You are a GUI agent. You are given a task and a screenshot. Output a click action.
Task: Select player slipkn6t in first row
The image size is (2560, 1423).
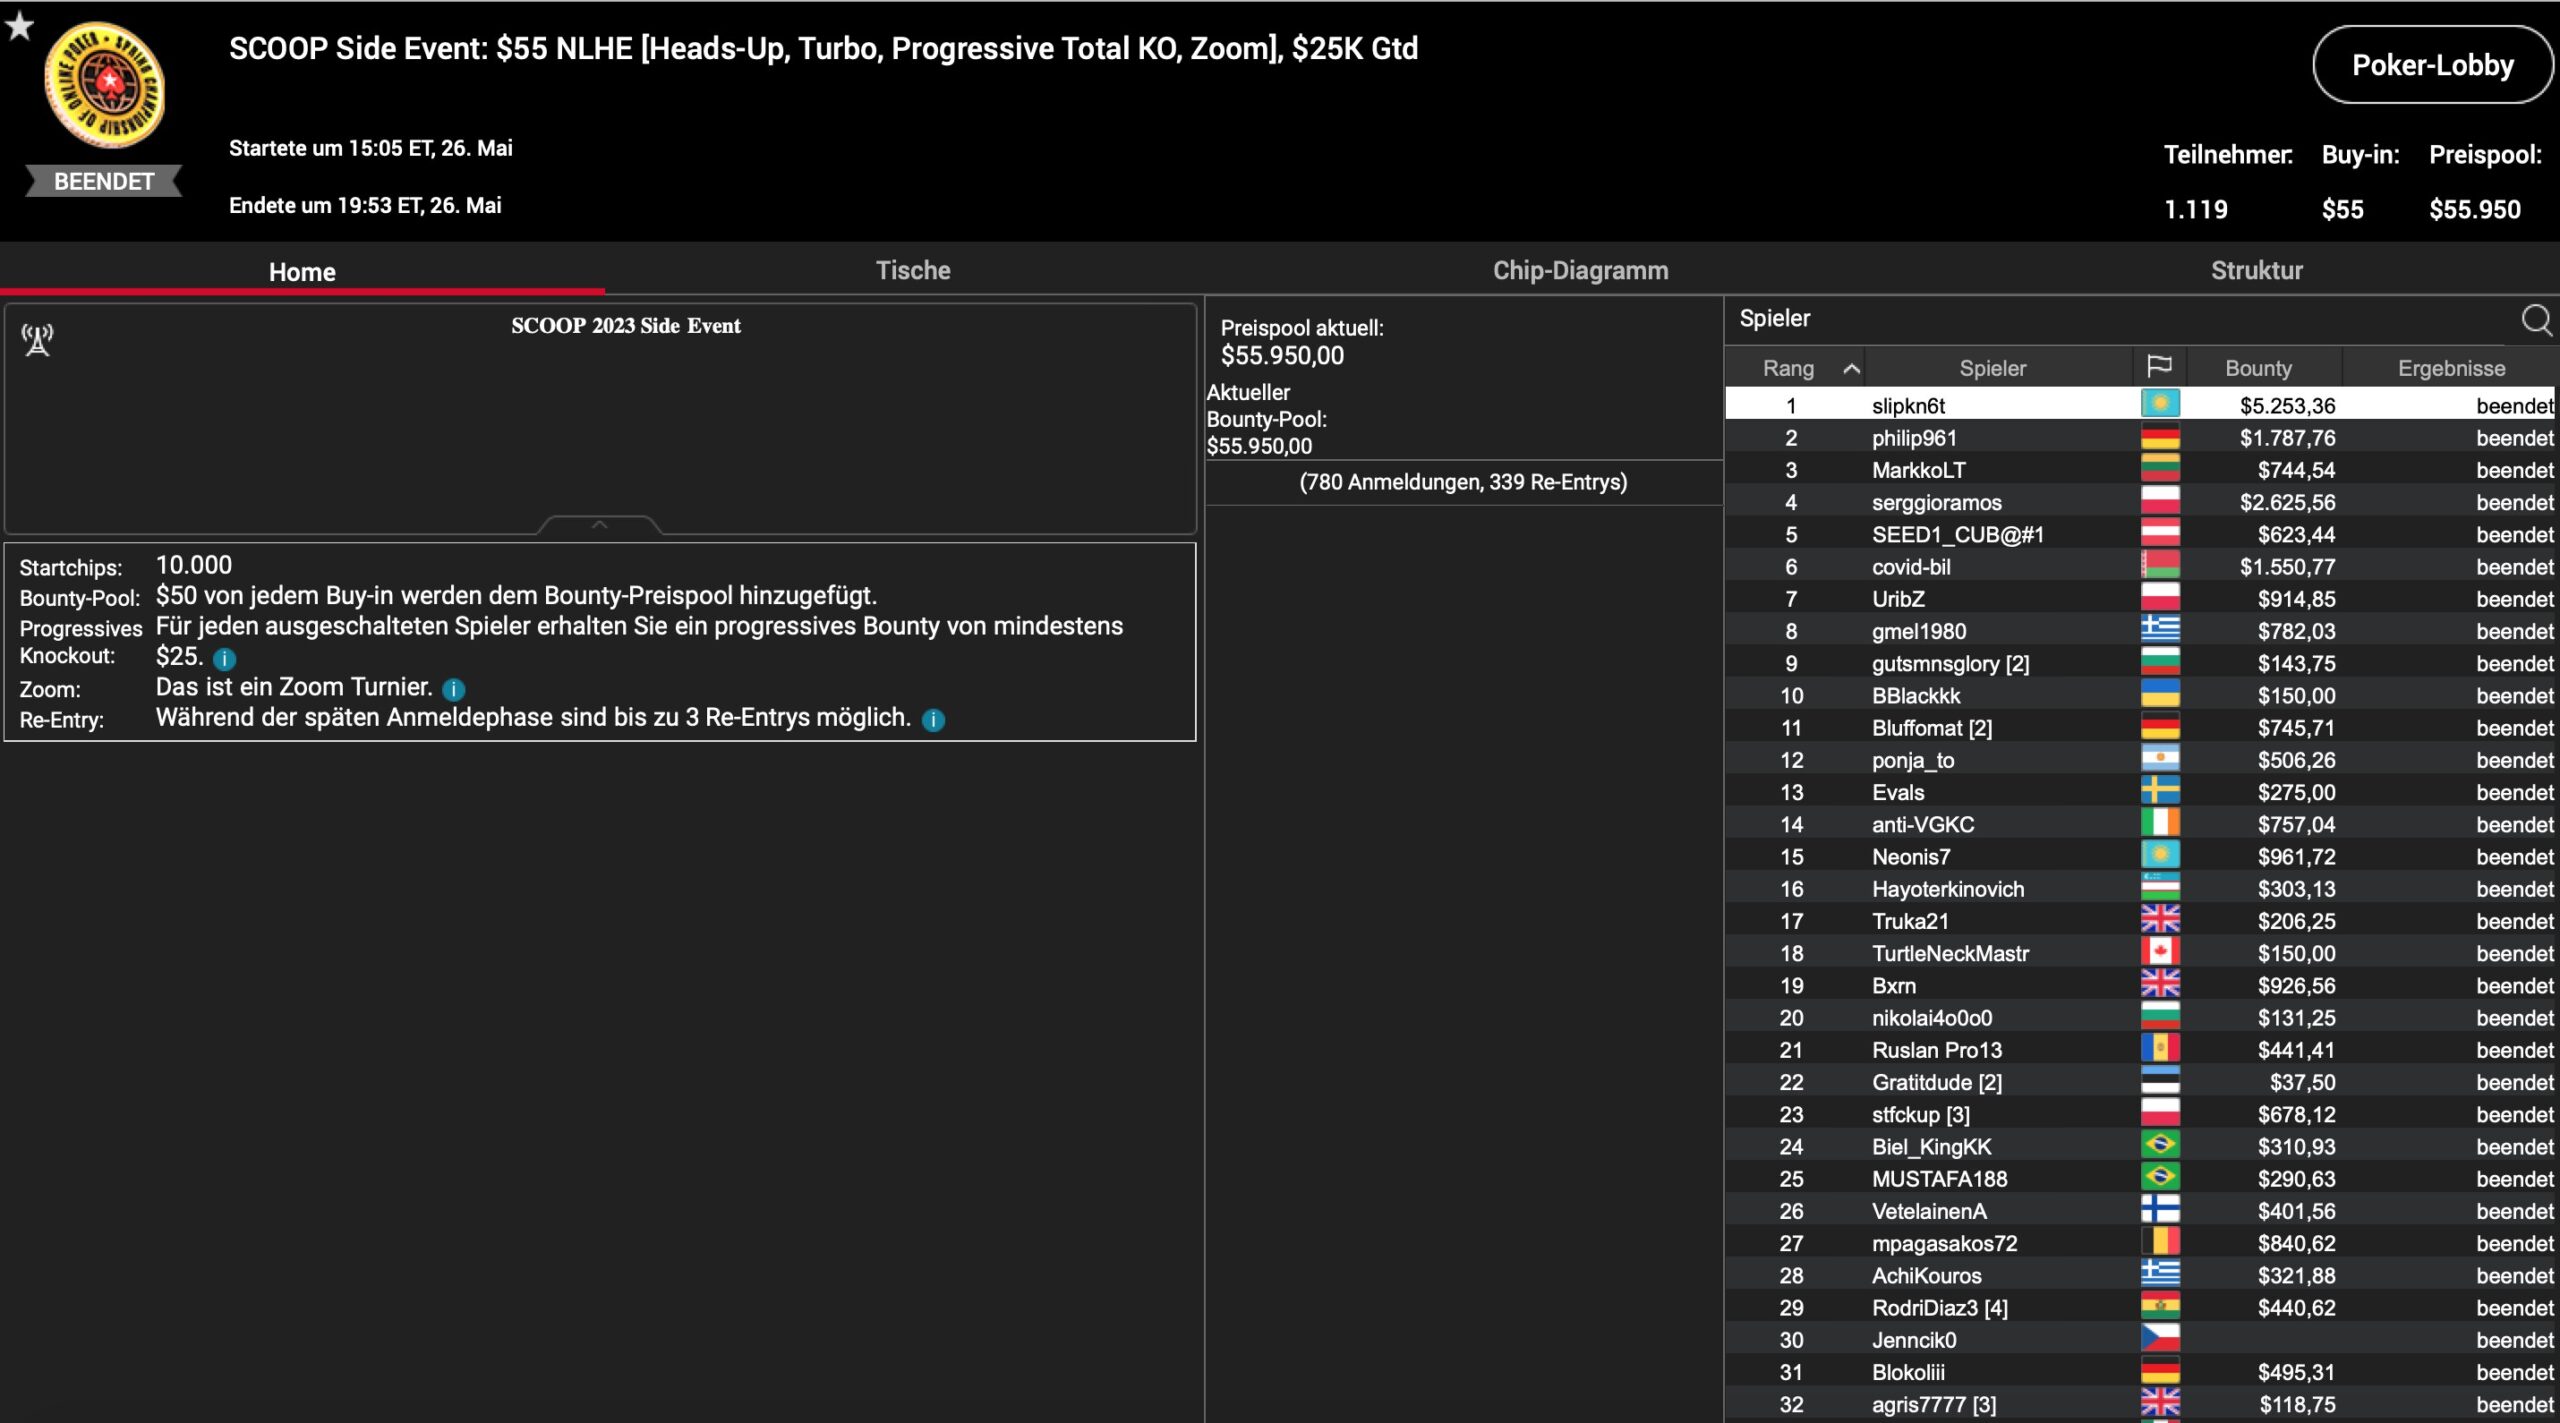(x=1908, y=406)
